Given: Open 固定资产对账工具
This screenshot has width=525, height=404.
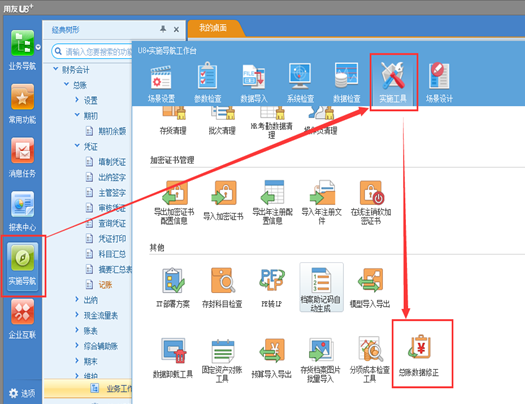Looking at the screenshot, I should point(222,360).
